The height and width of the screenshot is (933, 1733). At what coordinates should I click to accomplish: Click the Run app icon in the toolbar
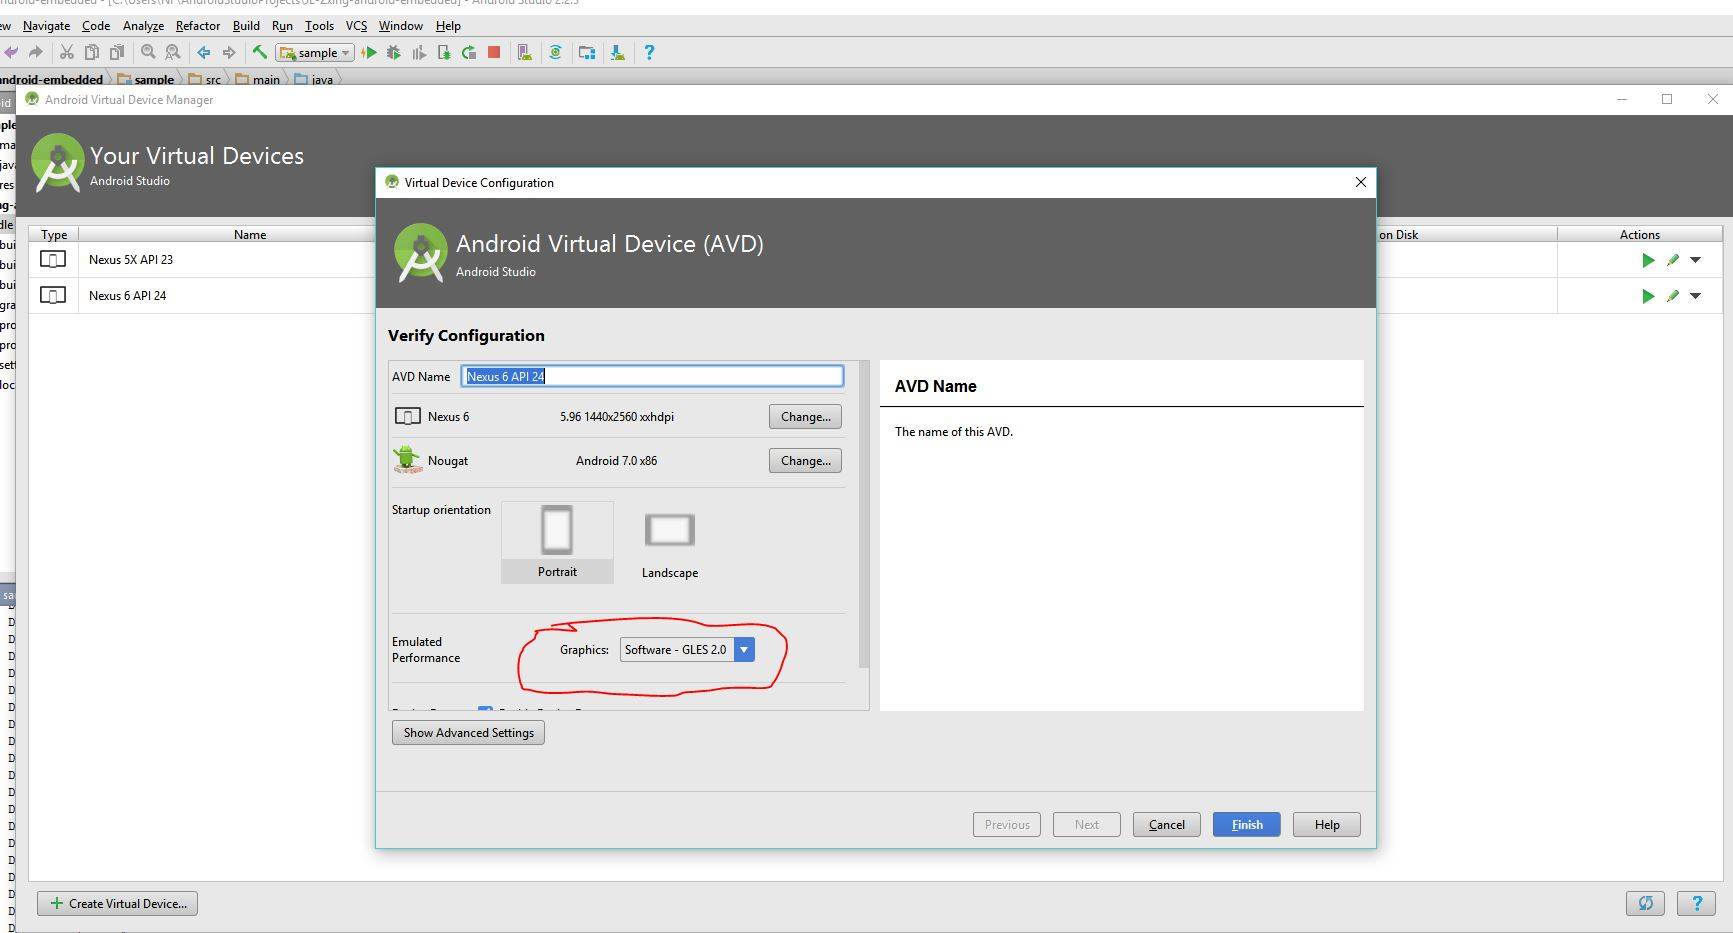pos(369,52)
